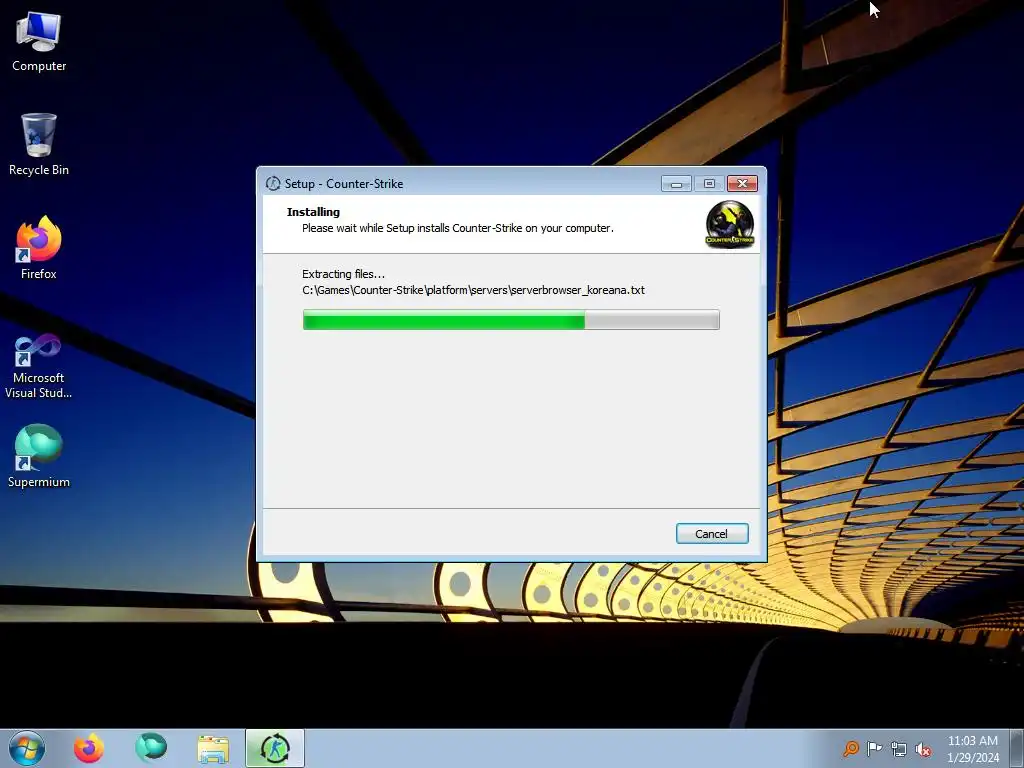This screenshot has width=1024, height=768.
Task: Open Windows Explorer from the taskbar
Action: pos(213,749)
